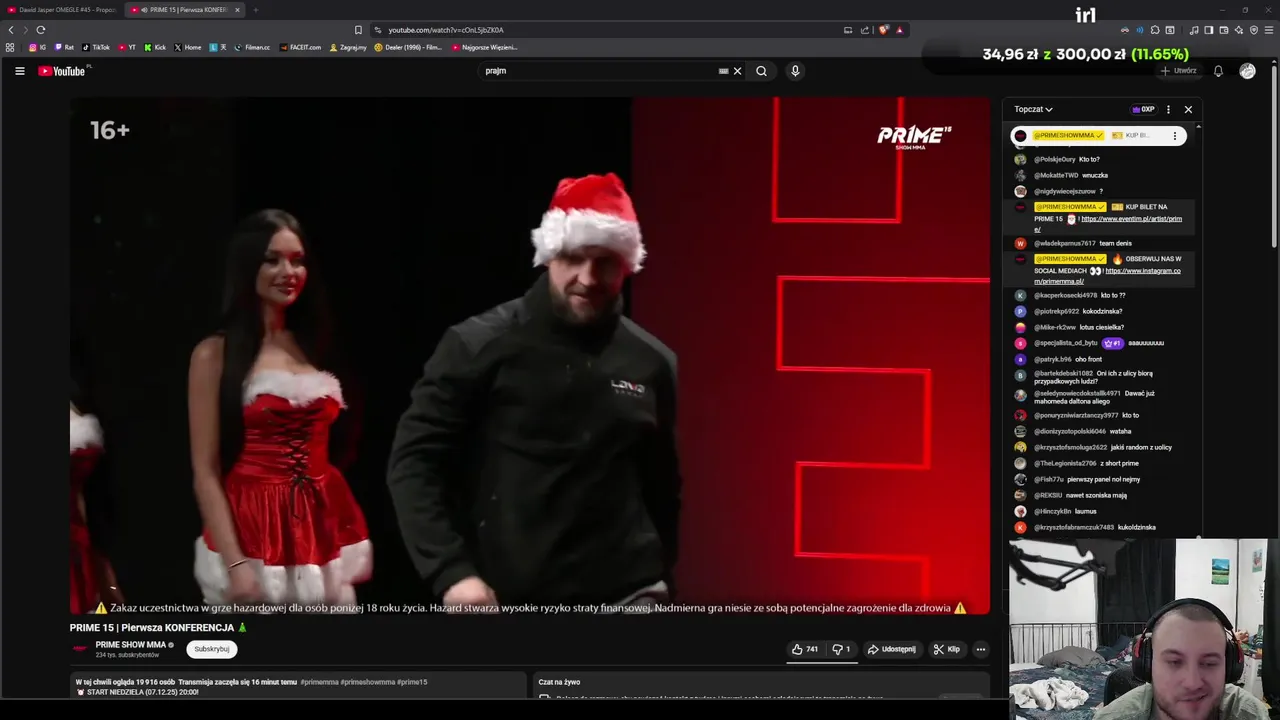This screenshot has height=720, width=1280.
Task: Open the IG bookmark
Action: (x=38, y=47)
